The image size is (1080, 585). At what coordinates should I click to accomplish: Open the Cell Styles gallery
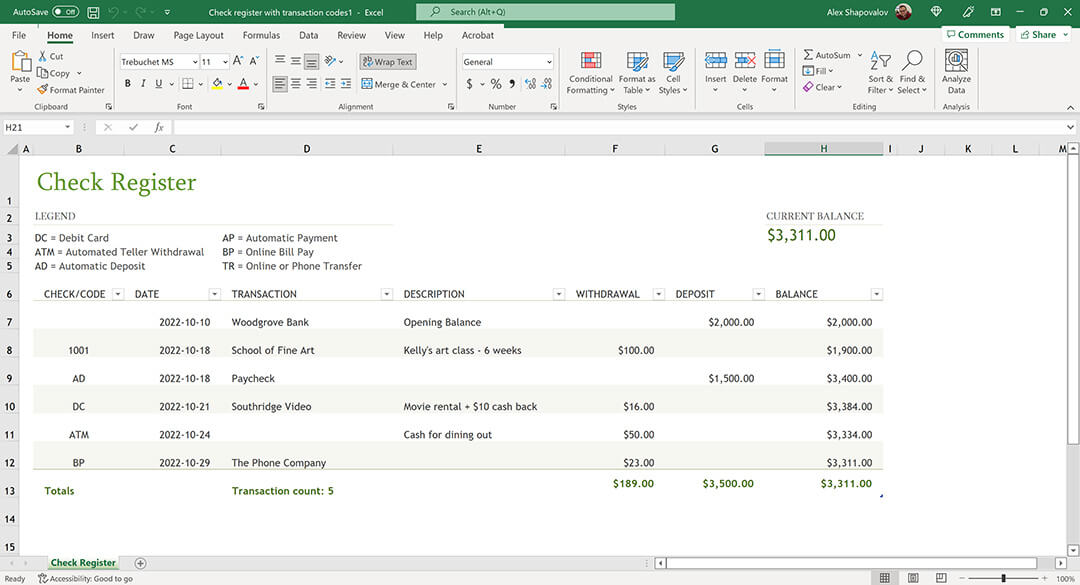(x=673, y=73)
